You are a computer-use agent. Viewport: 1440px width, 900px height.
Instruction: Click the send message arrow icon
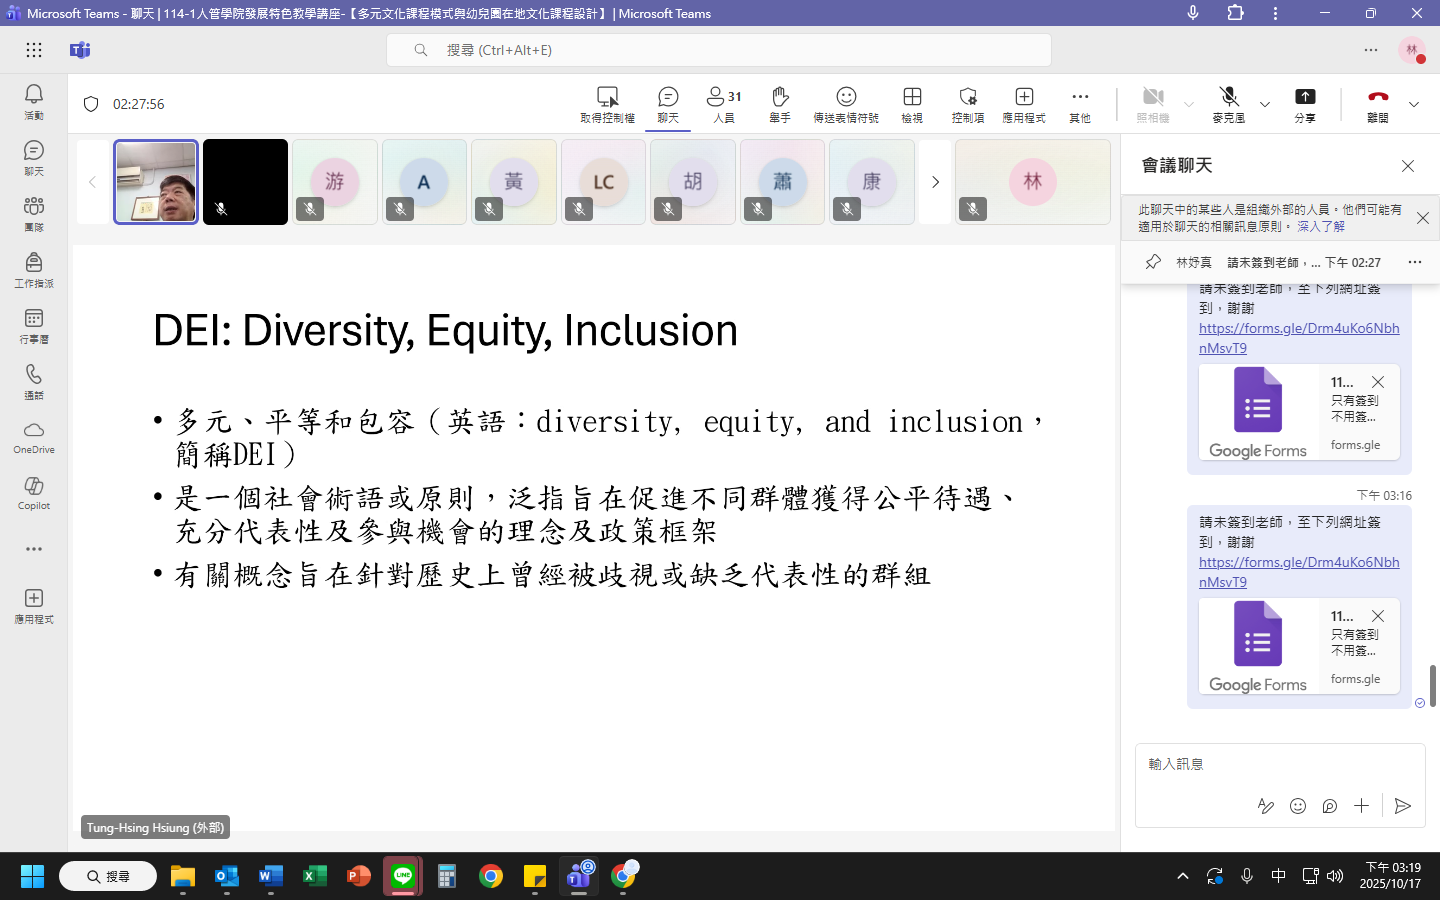coord(1403,806)
